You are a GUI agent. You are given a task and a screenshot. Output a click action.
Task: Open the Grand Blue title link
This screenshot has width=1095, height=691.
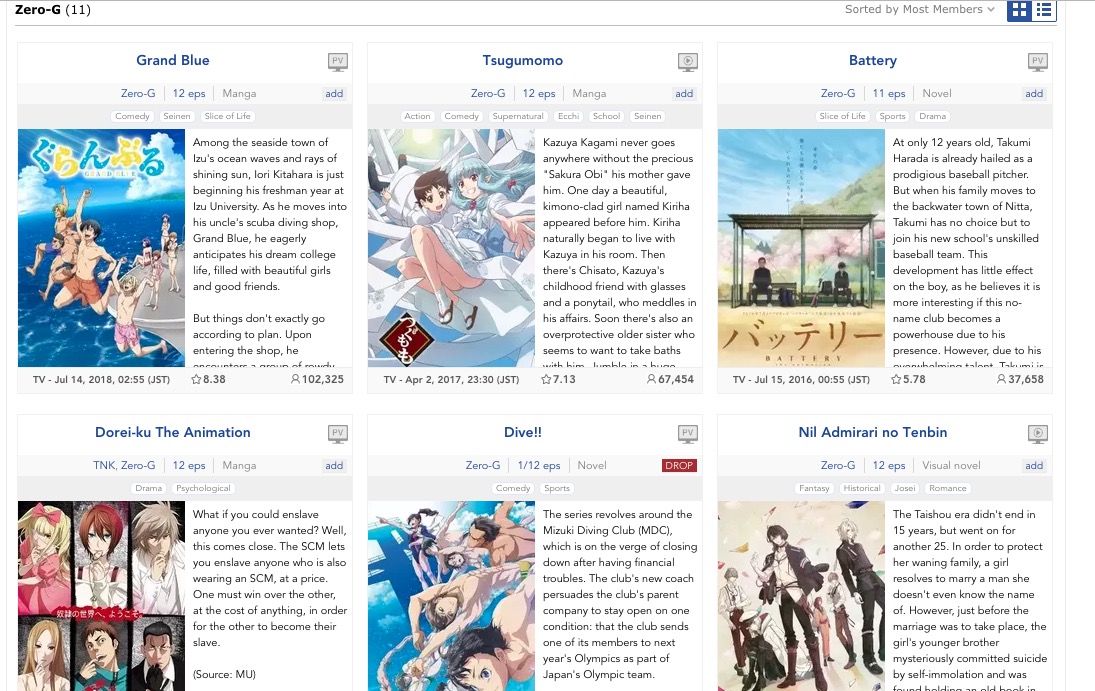click(172, 60)
